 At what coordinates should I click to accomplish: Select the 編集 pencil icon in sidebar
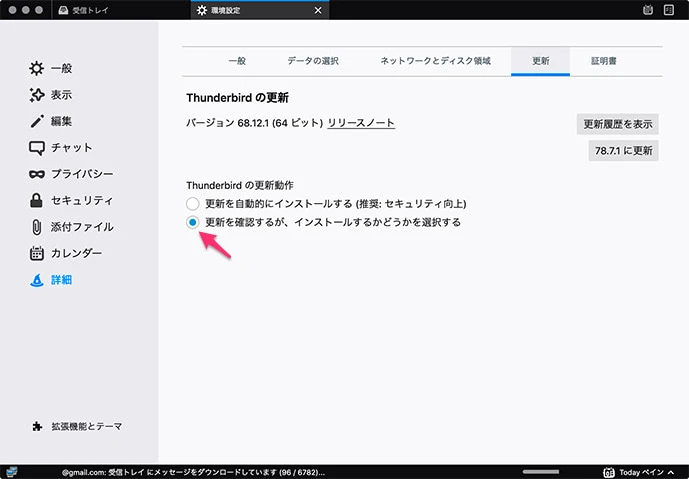point(37,121)
